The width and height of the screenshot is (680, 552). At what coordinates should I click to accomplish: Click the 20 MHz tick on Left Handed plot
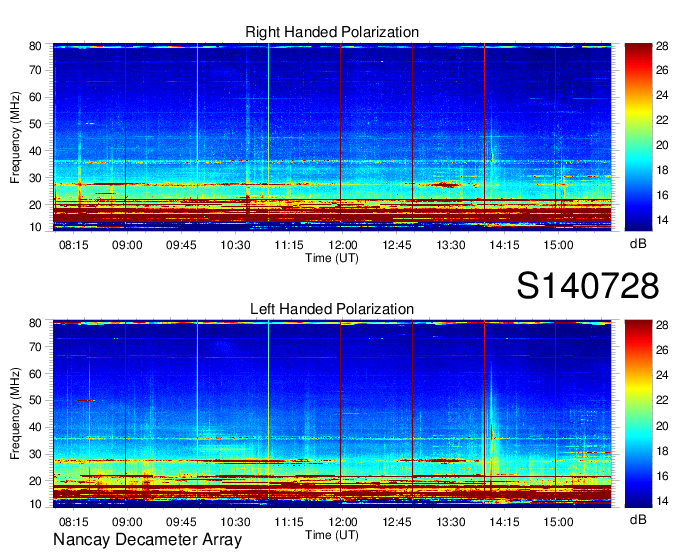pos(35,481)
